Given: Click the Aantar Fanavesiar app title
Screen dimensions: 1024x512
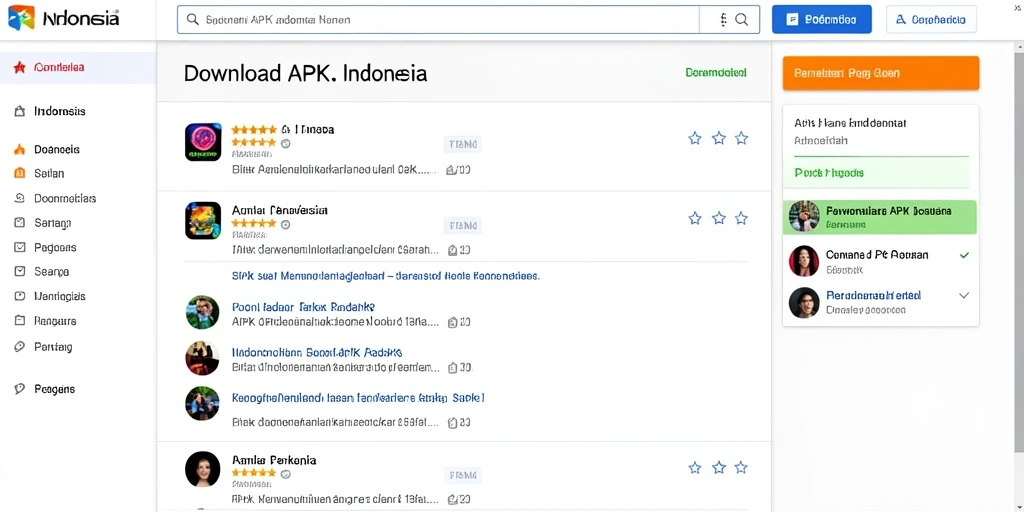Looking at the screenshot, I should click(280, 210).
